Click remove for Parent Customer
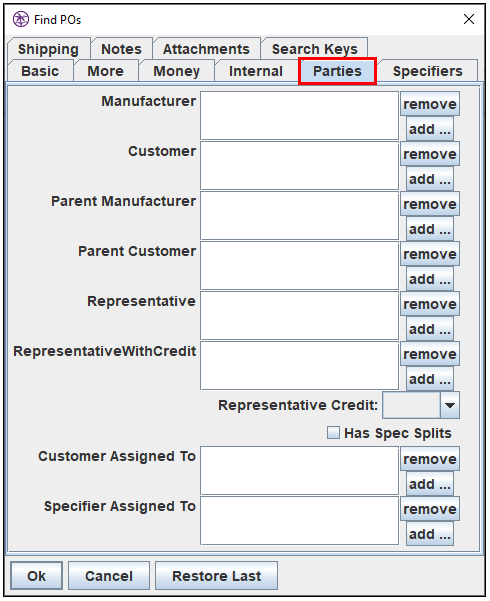 pyautogui.click(x=430, y=254)
